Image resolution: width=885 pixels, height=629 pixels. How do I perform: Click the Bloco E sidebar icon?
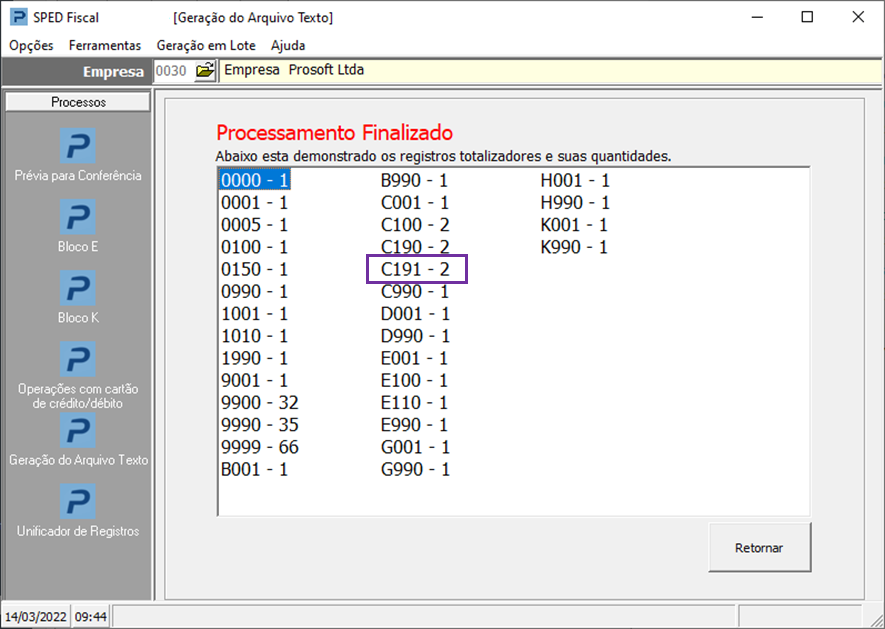tap(77, 217)
